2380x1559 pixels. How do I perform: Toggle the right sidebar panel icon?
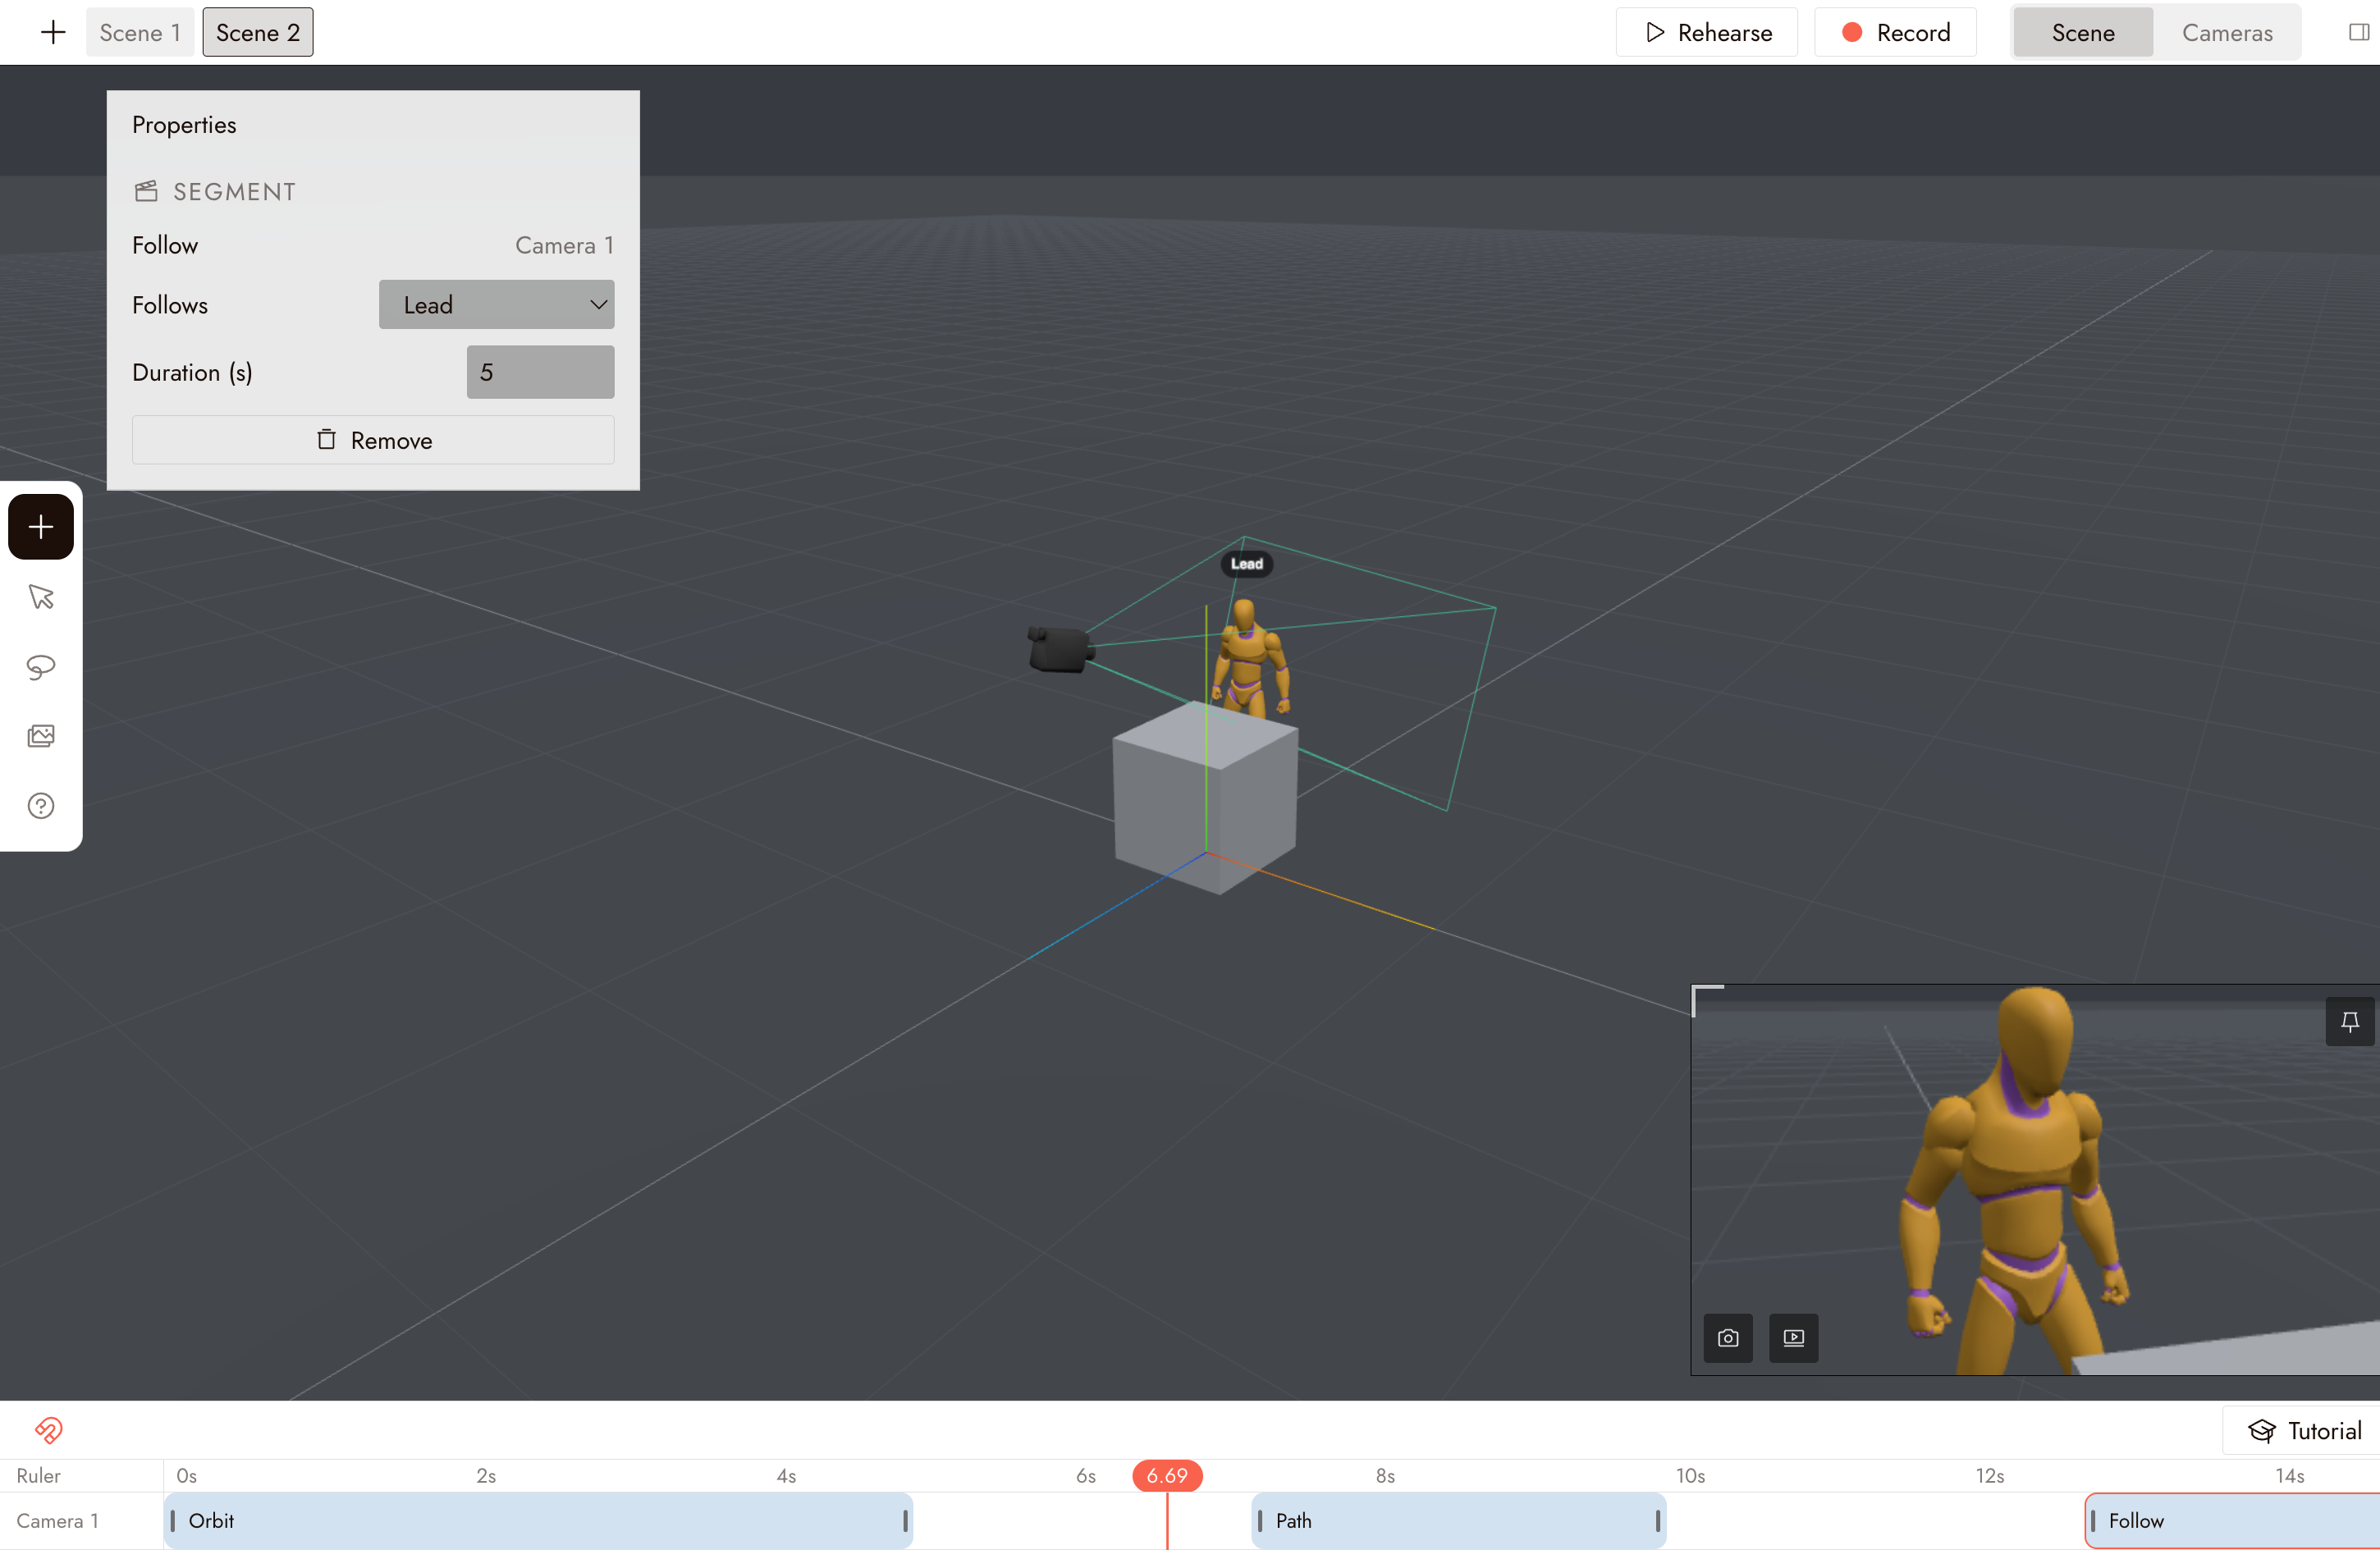coord(2358,32)
